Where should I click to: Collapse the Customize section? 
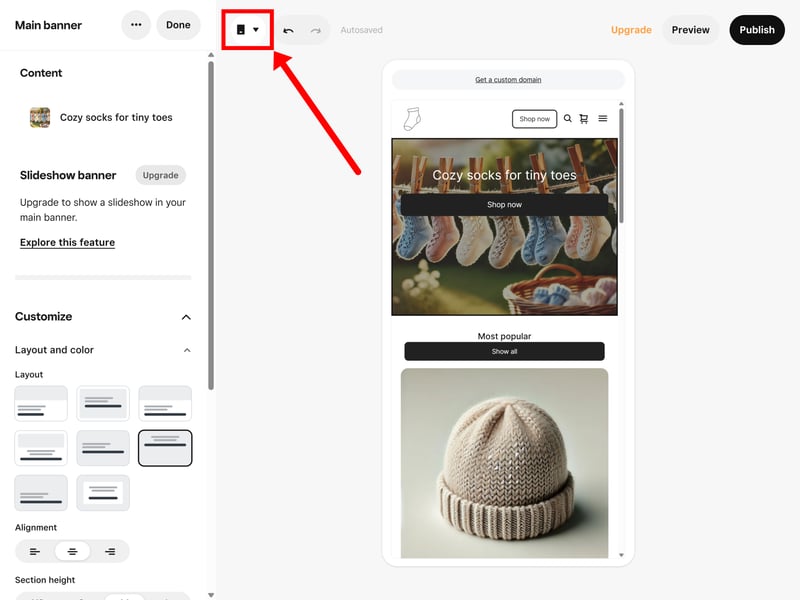pos(186,317)
